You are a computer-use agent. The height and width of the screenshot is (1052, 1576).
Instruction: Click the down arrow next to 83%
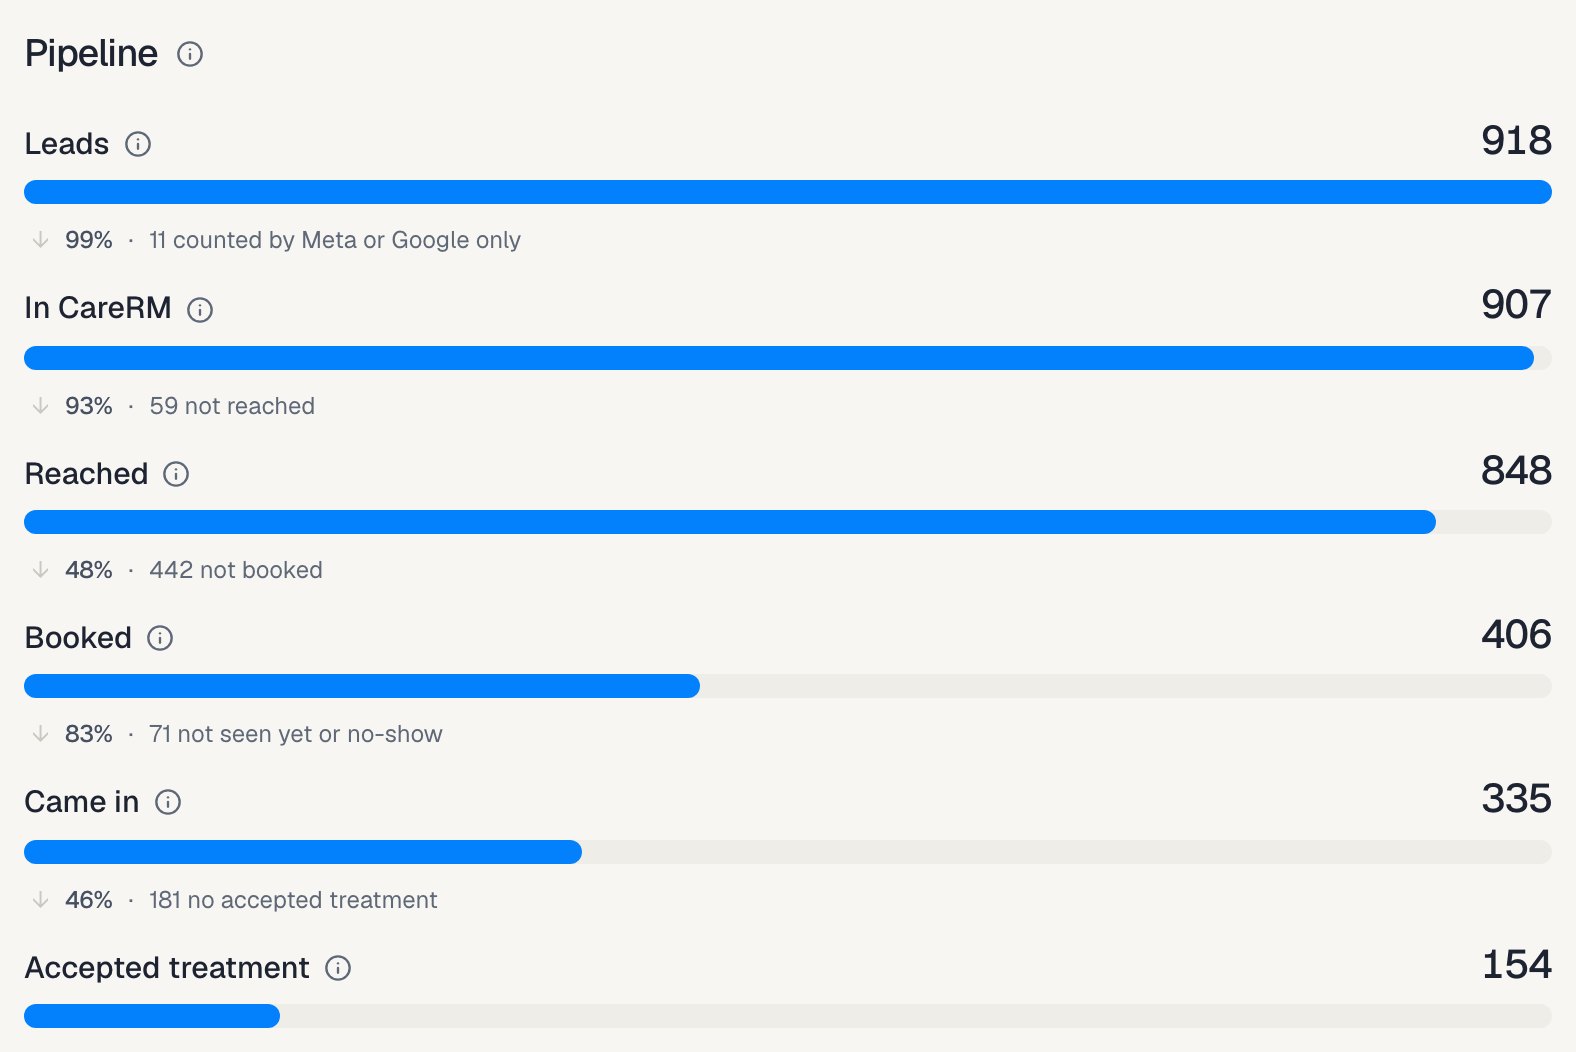click(x=40, y=734)
